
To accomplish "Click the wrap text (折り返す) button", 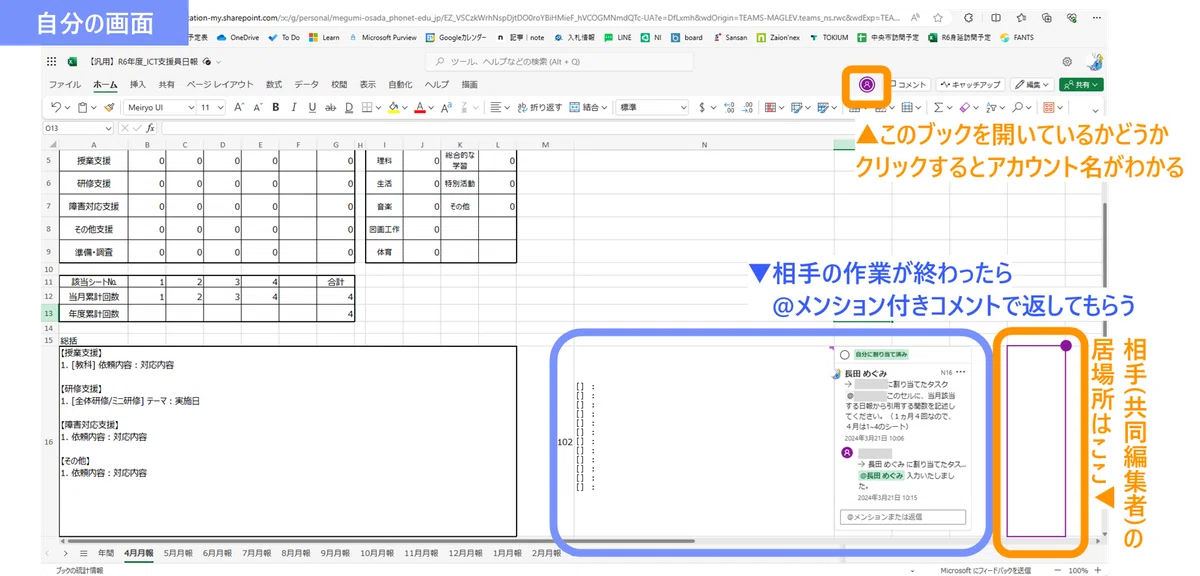I will coord(539,107).
